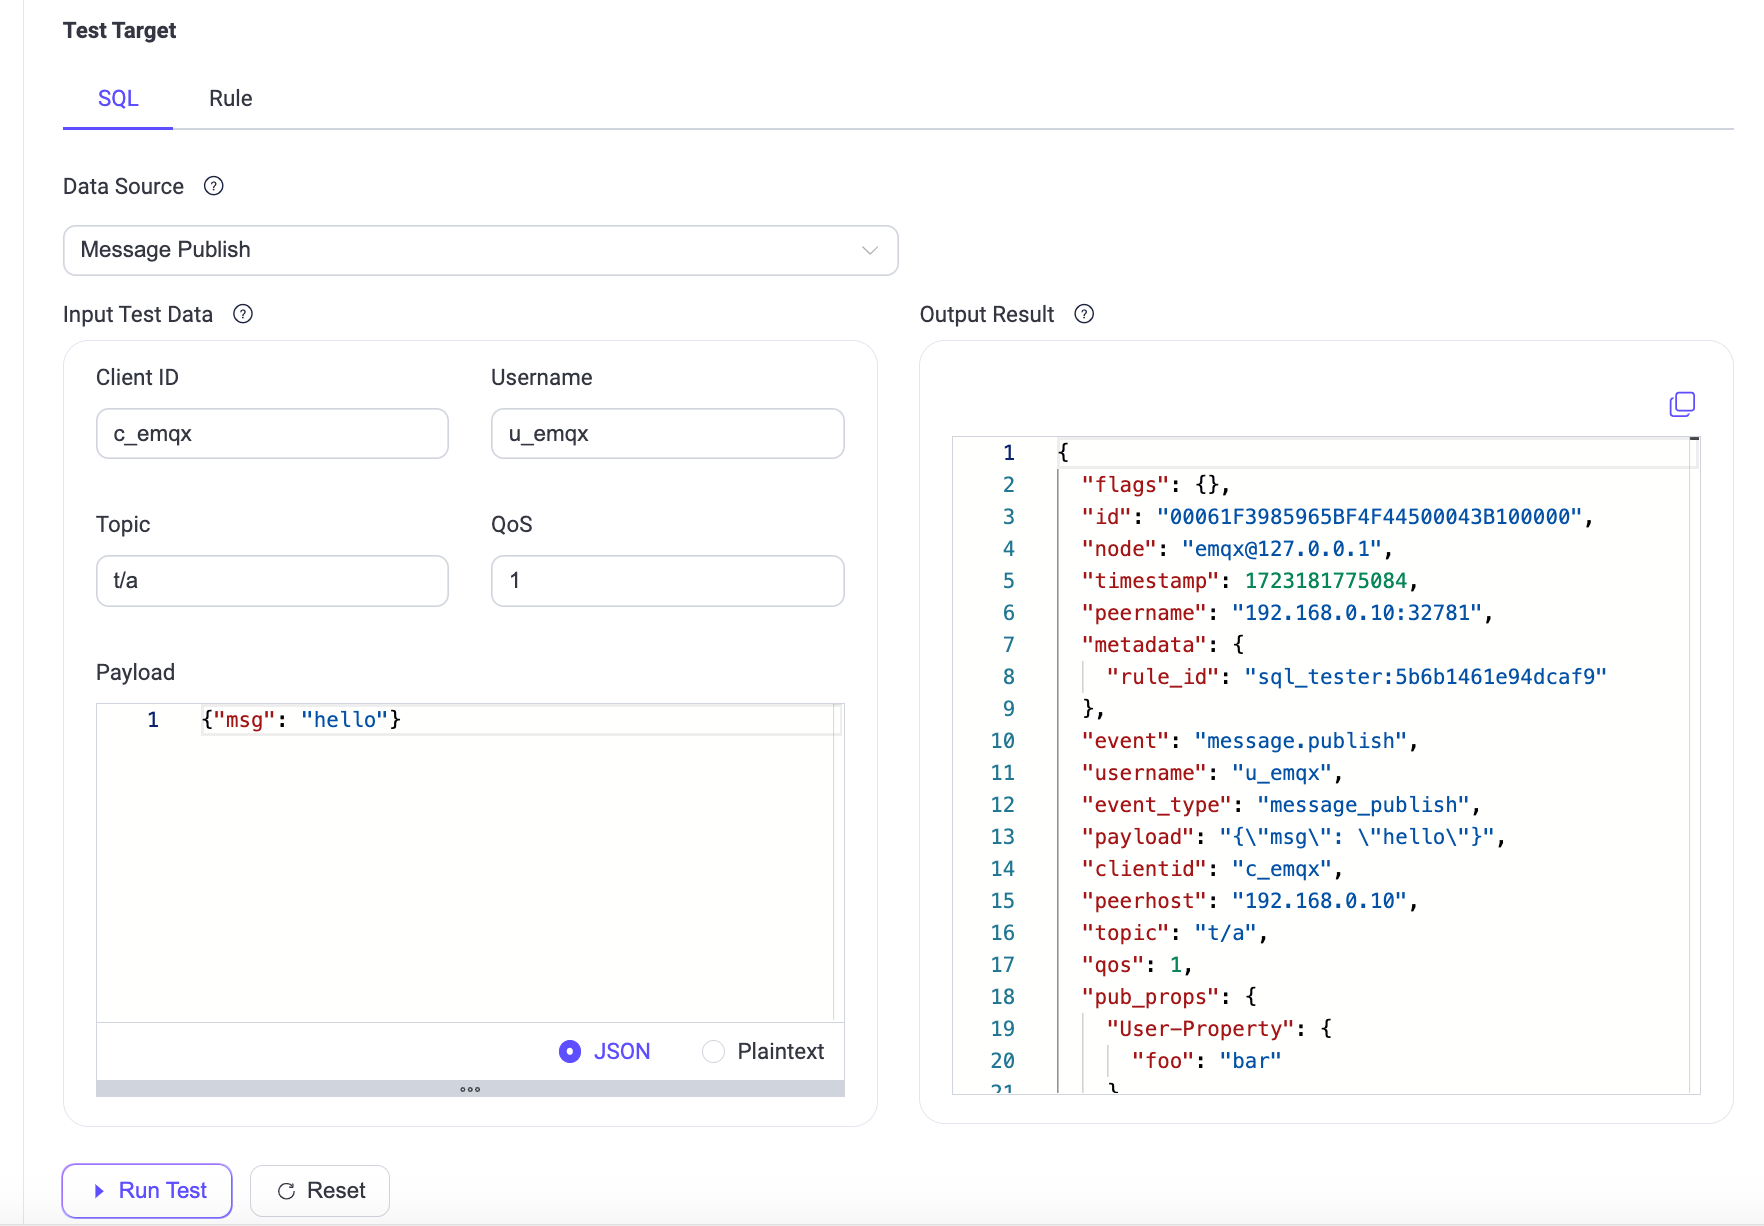The width and height of the screenshot is (1764, 1226).
Task: Copy the output result with copy icon
Action: click(x=1682, y=404)
